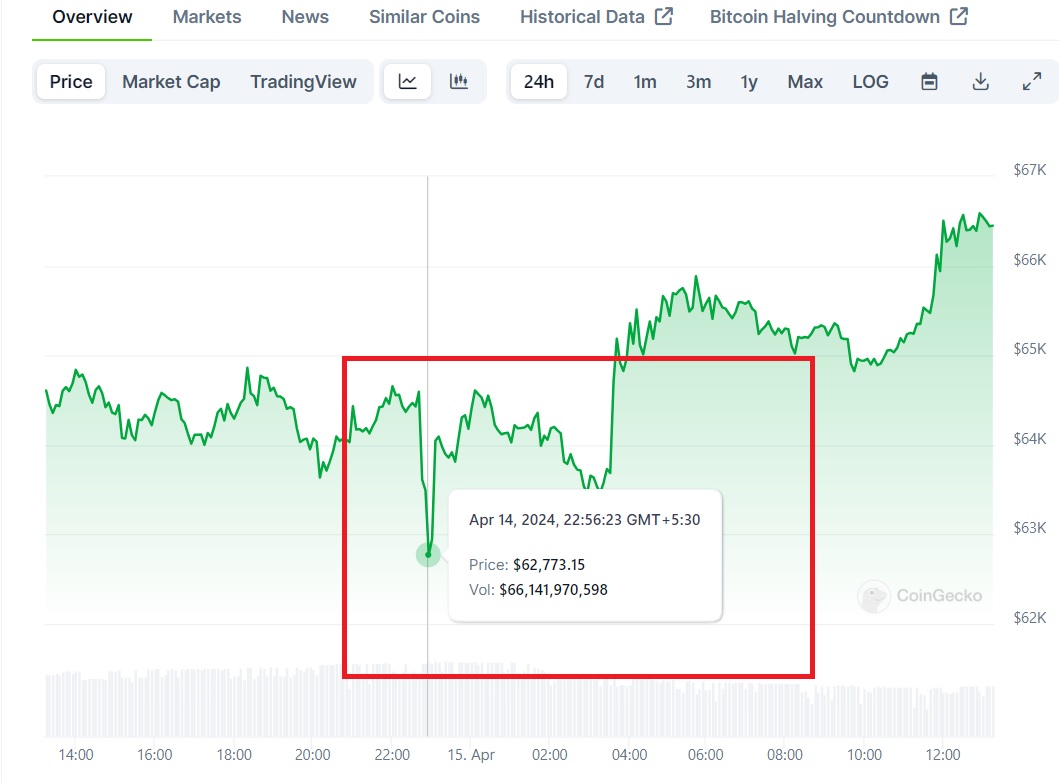Switch chart to Market Cap view
The width and height of the screenshot is (1059, 783).
(x=171, y=82)
